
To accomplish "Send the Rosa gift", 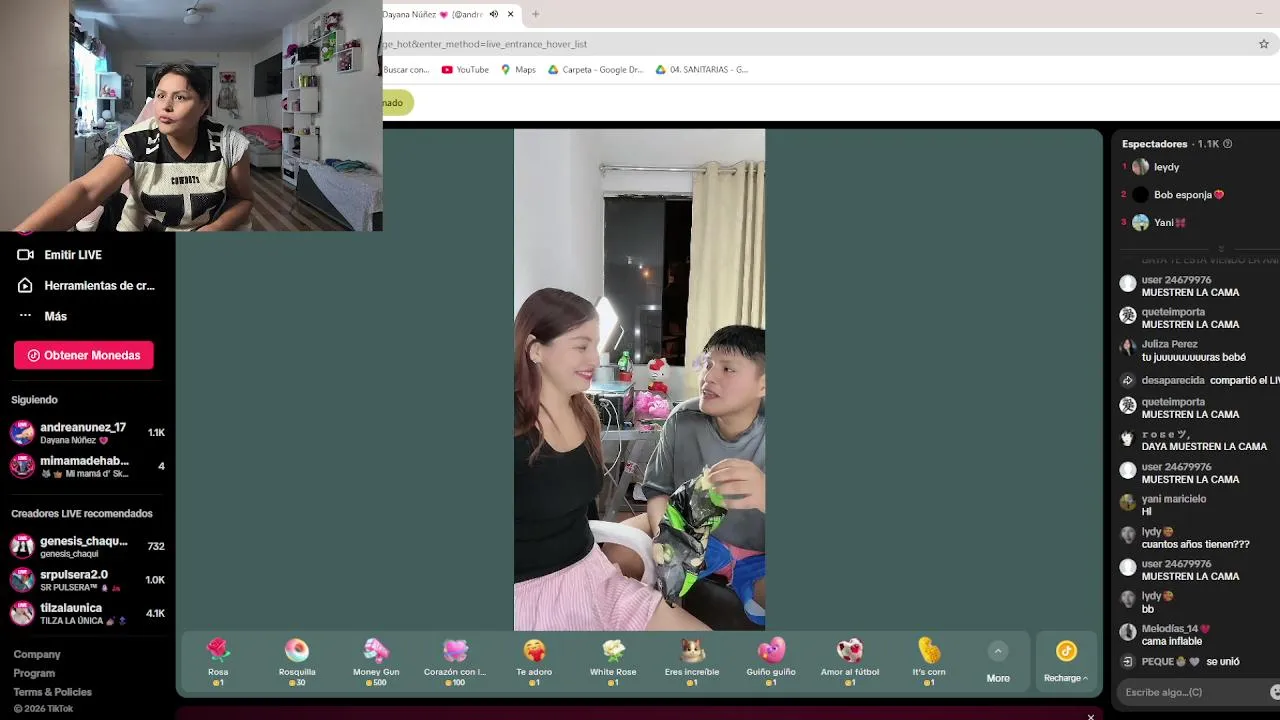I will 218,662.
